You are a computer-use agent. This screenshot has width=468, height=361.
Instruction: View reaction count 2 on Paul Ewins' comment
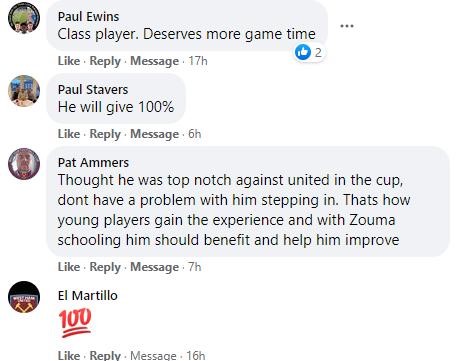click(318, 52)
